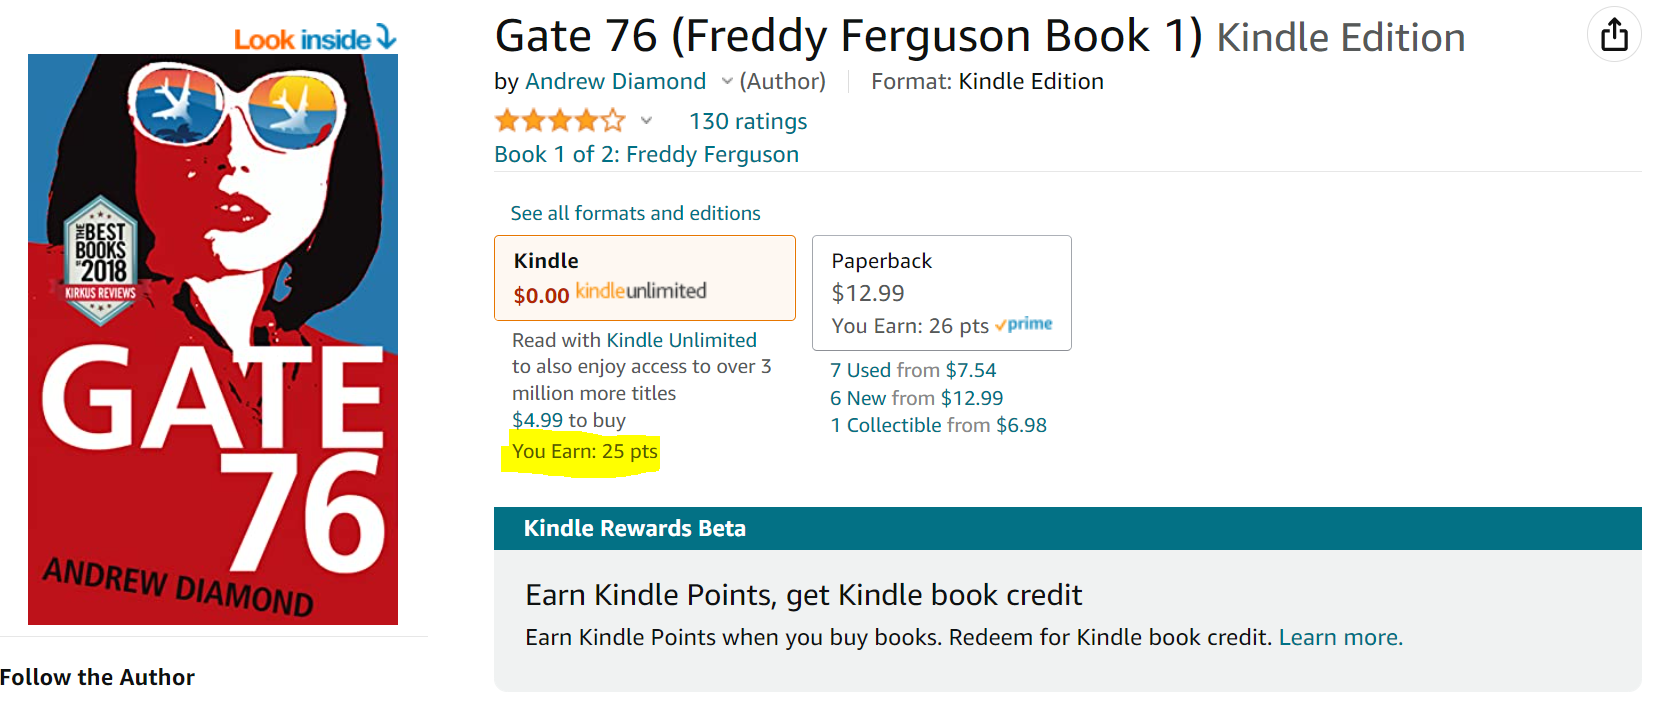Open 1 Collectible from $6.98 offer
This screenshot has width=1656, height=701.
938,425
